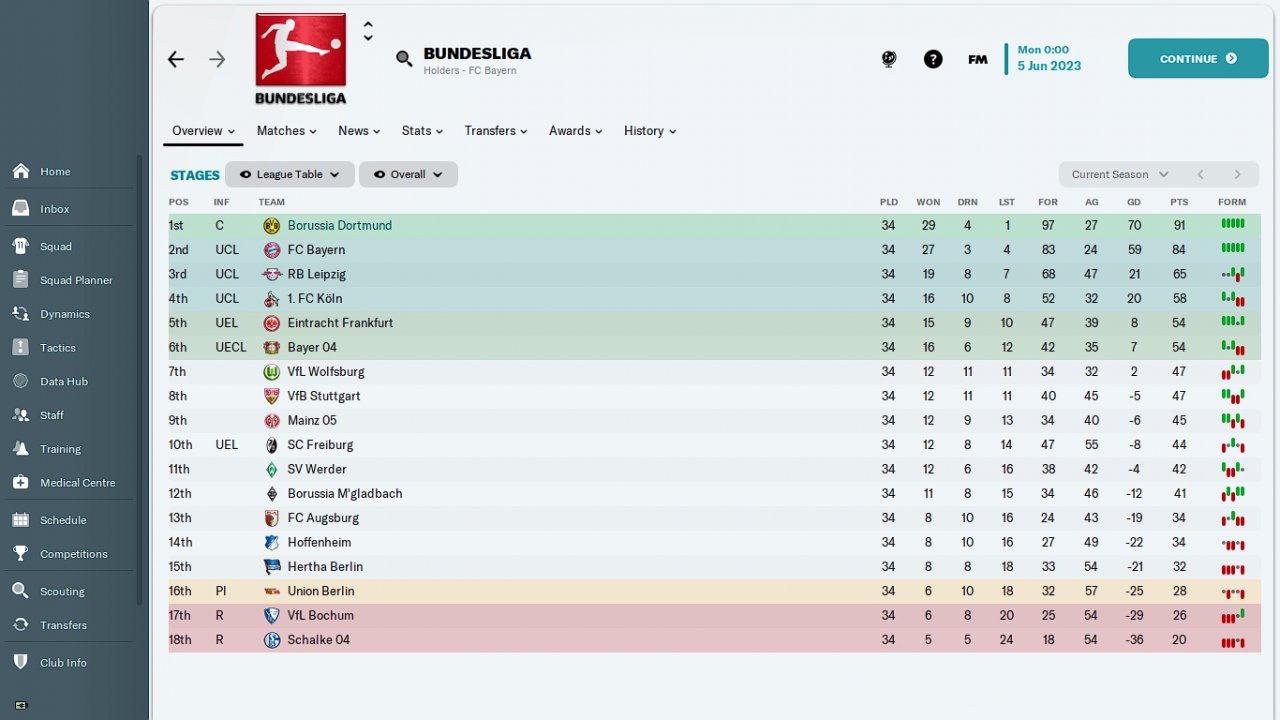The image size is (1280, 720).
Task: Open the Matches tab menu
Action: [286, 131]
